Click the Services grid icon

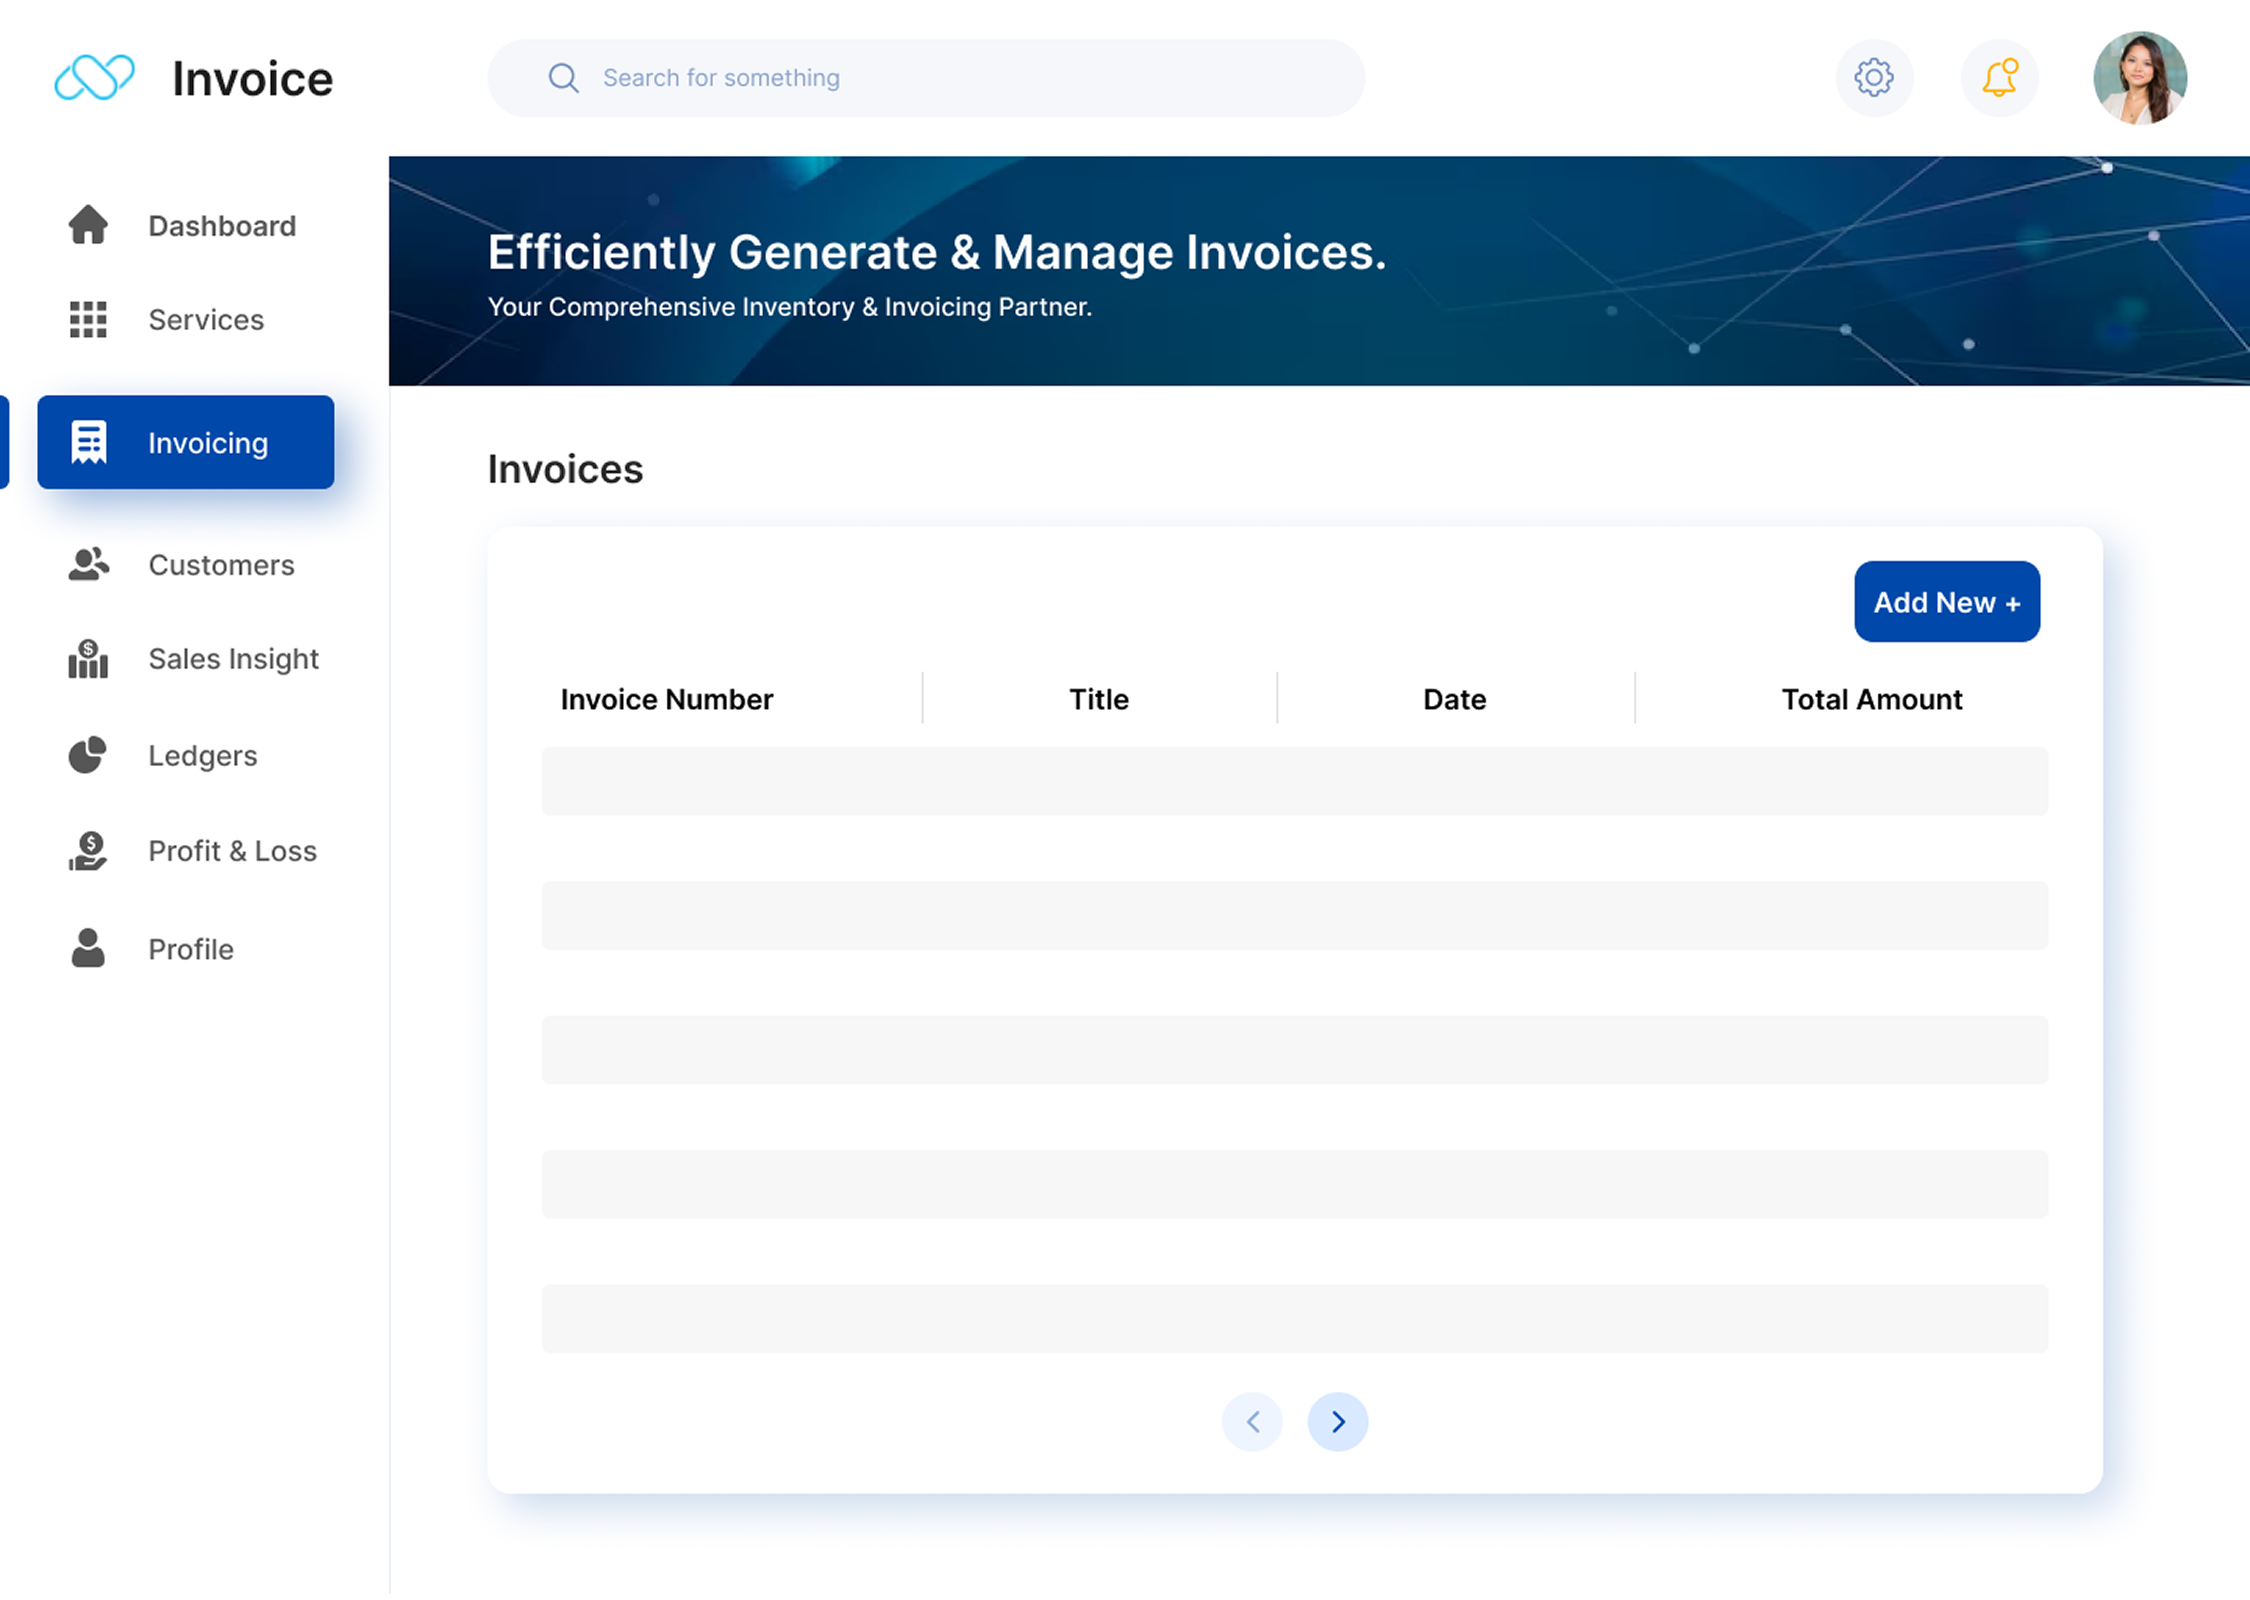88,319
